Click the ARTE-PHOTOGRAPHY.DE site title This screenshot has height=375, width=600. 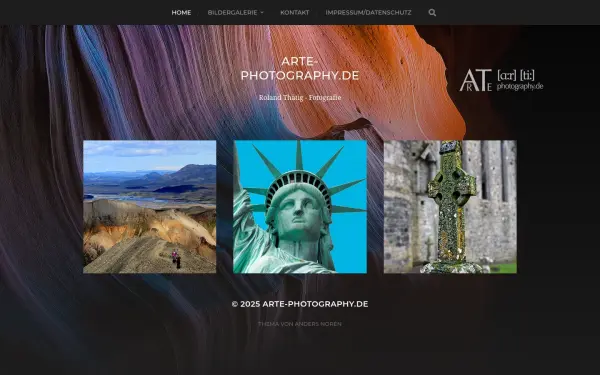coord(300,68)
